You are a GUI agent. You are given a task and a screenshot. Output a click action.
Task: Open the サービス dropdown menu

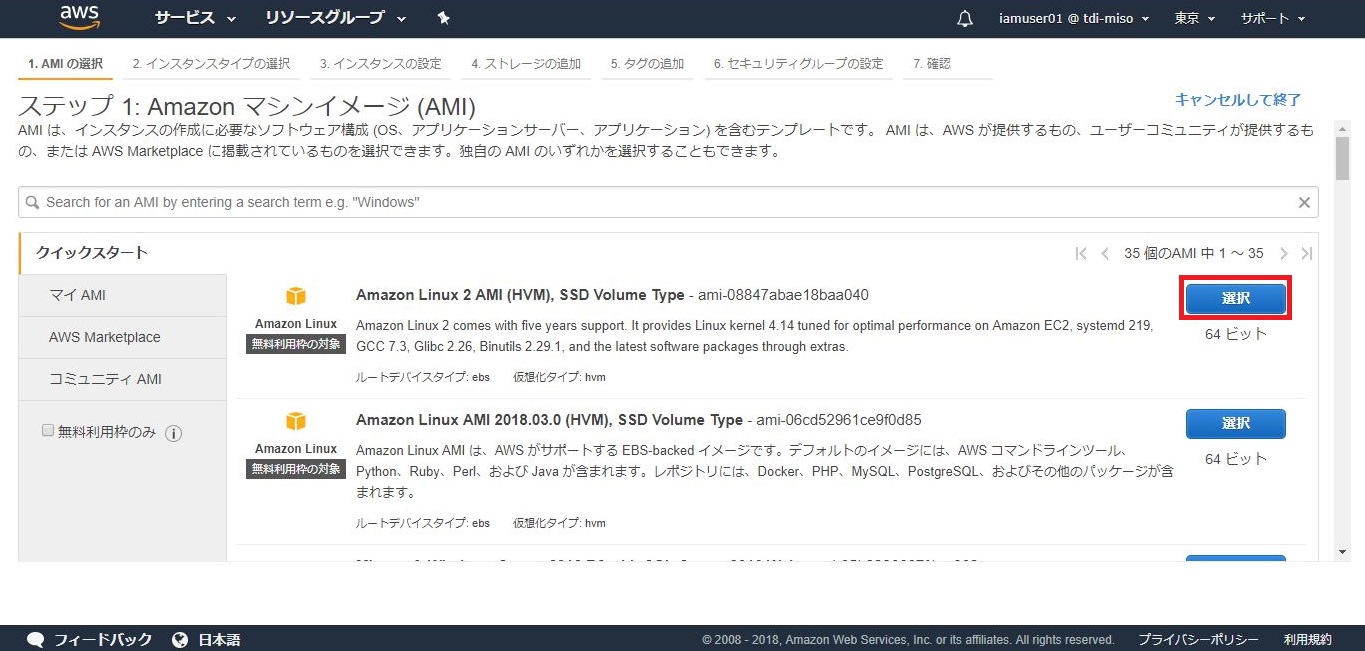195,19
